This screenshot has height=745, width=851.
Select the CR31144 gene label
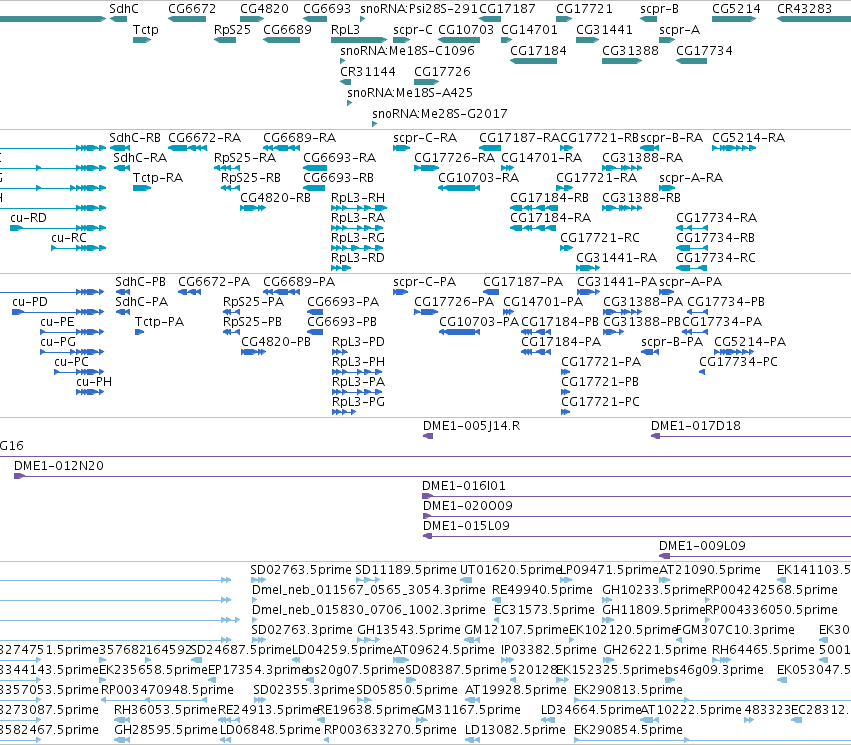click(x=368, y=72)
